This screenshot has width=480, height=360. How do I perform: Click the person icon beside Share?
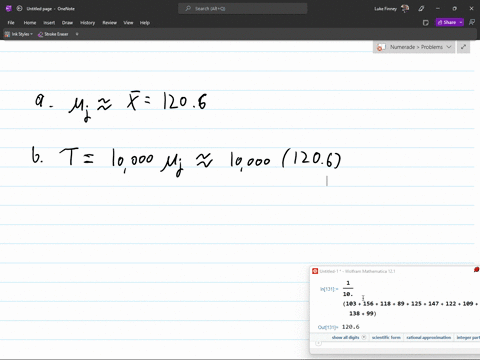pyautogui.click(x=472, y=22)
